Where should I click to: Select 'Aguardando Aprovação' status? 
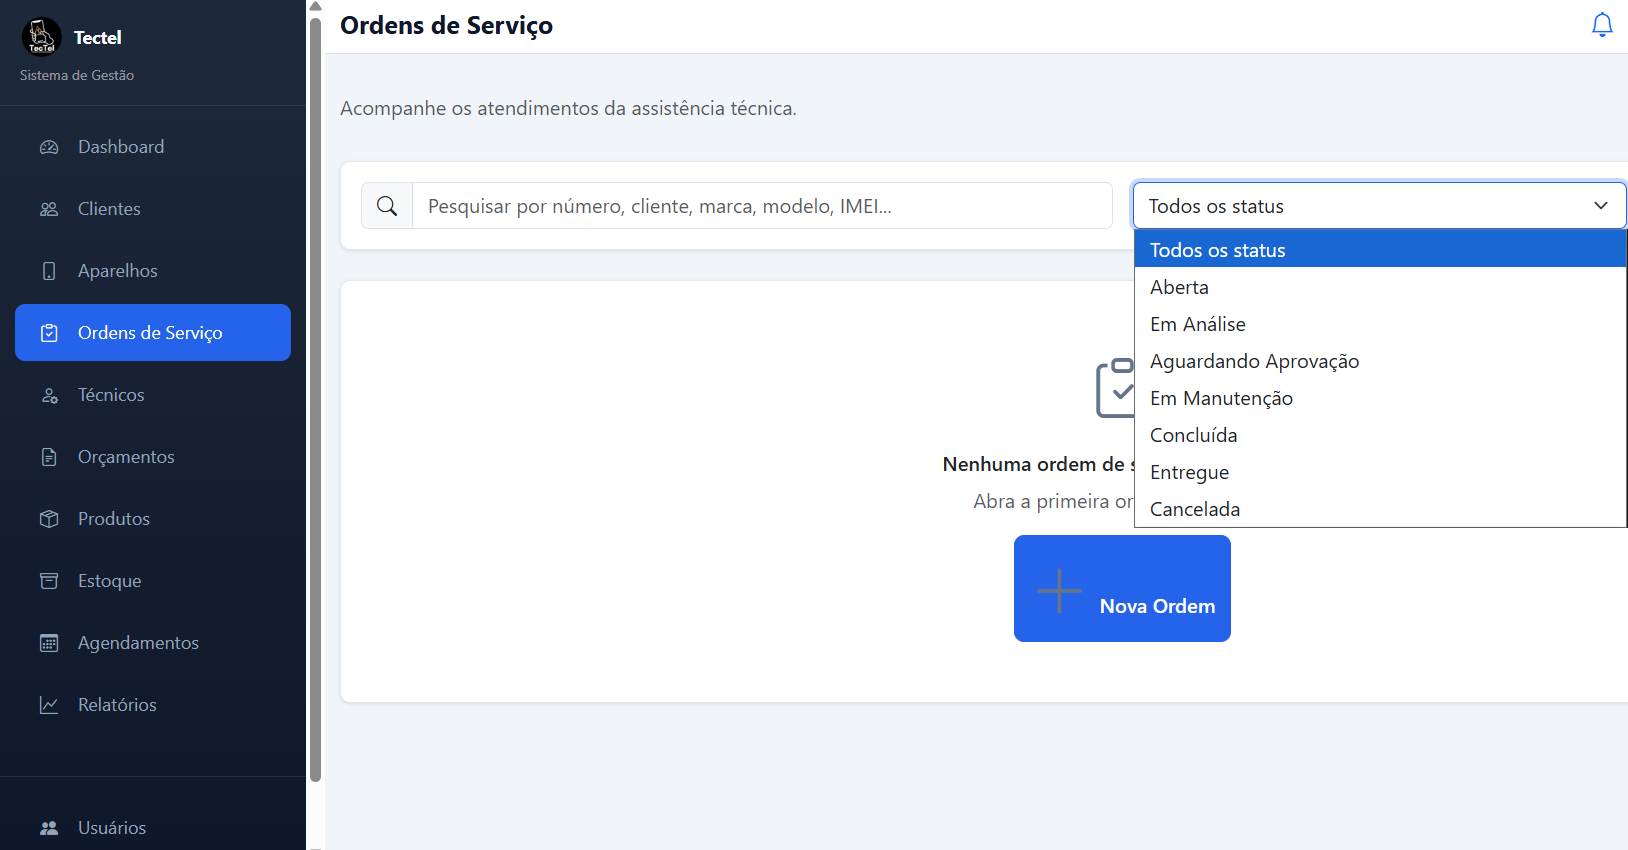pos(1380,361)
